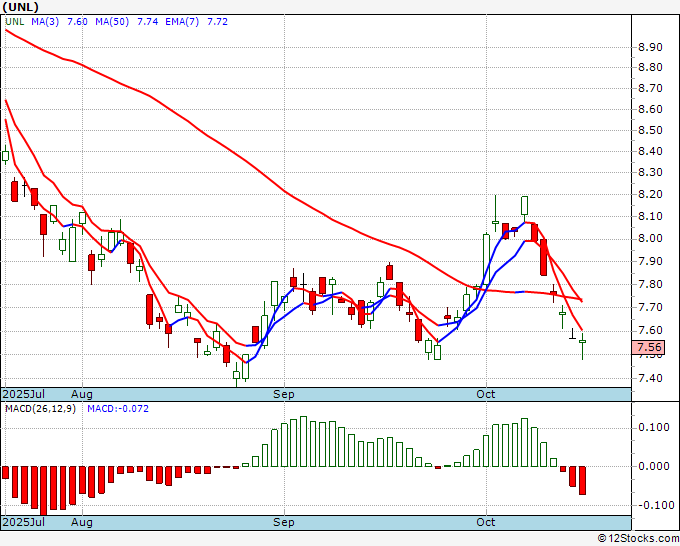
Task: Click the 8.50 price axis label
Action: 650,130
